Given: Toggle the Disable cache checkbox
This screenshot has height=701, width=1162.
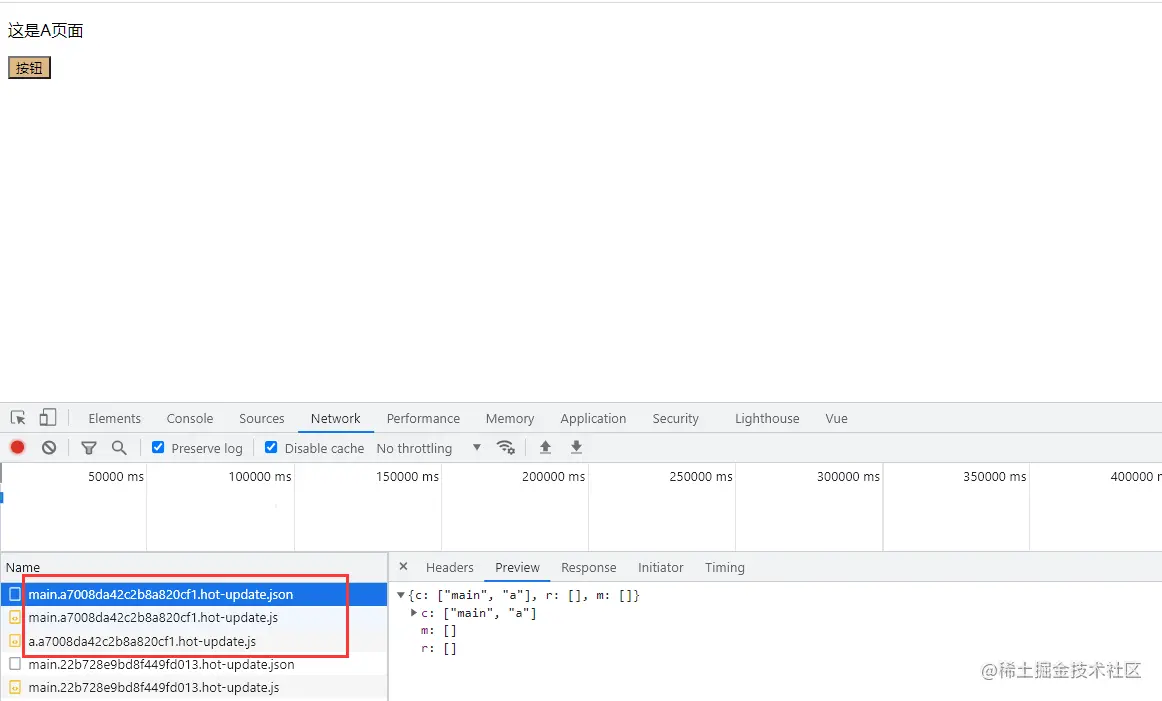Looking at the screenshot, I should (271, 448).
